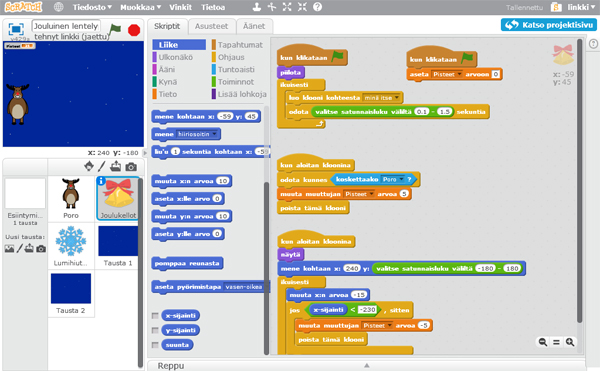Toggle the suunta monitor checkbox
This screenshot has height=371, width=600.
pos(155,345)
